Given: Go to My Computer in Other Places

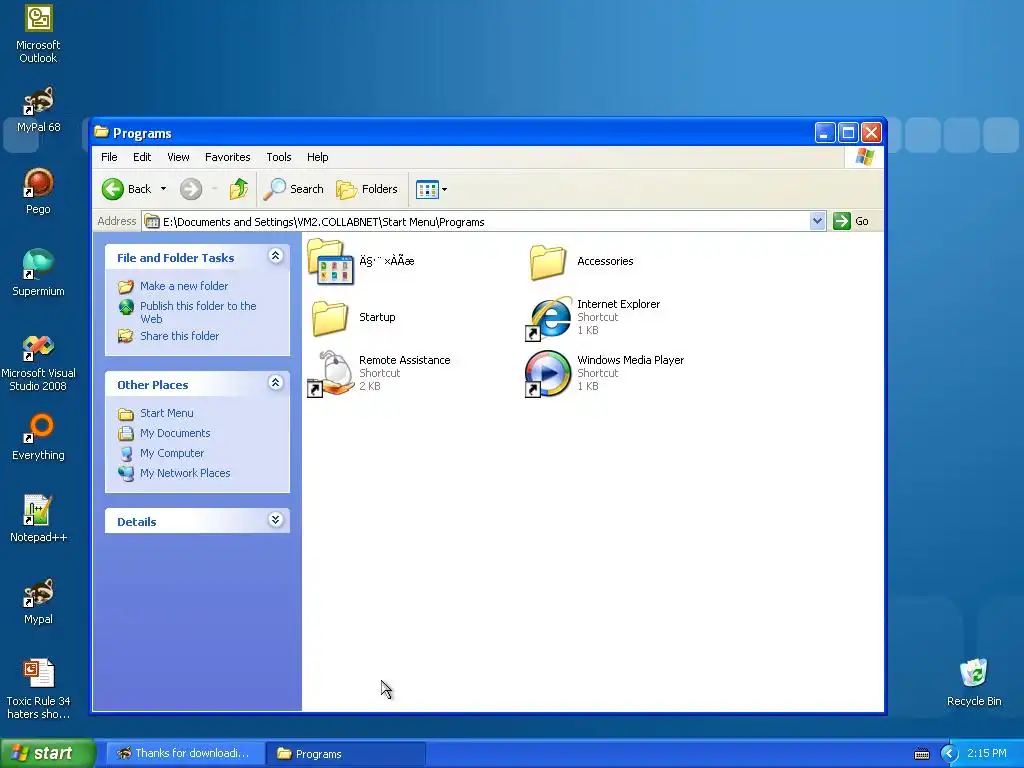Looking at the screenshot, I should point(172,453).
